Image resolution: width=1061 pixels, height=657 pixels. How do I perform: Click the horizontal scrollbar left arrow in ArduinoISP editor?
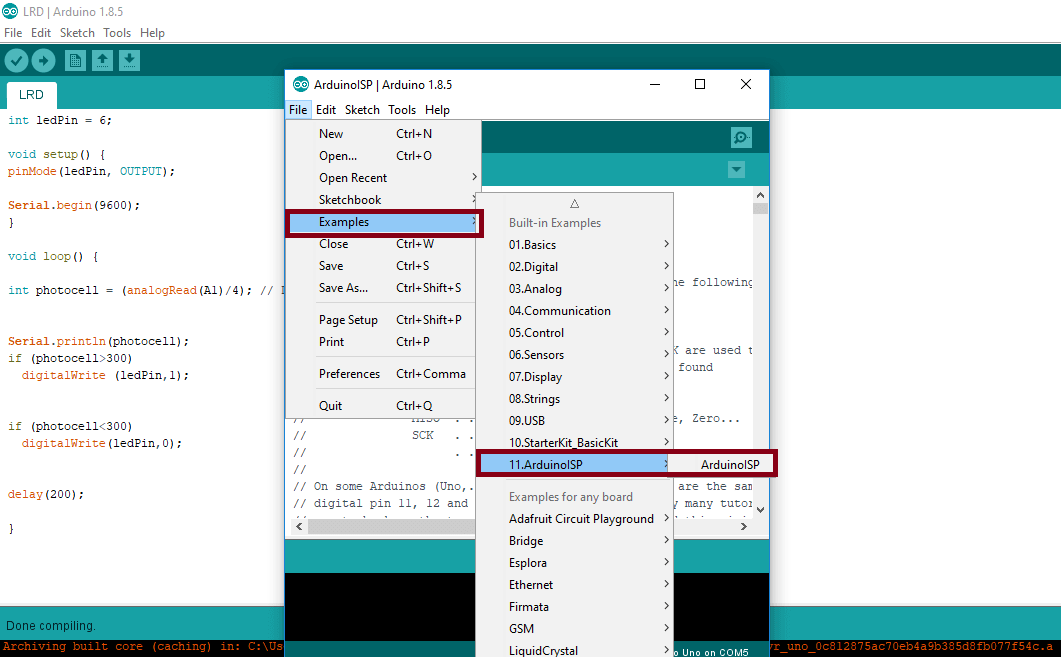299,526
